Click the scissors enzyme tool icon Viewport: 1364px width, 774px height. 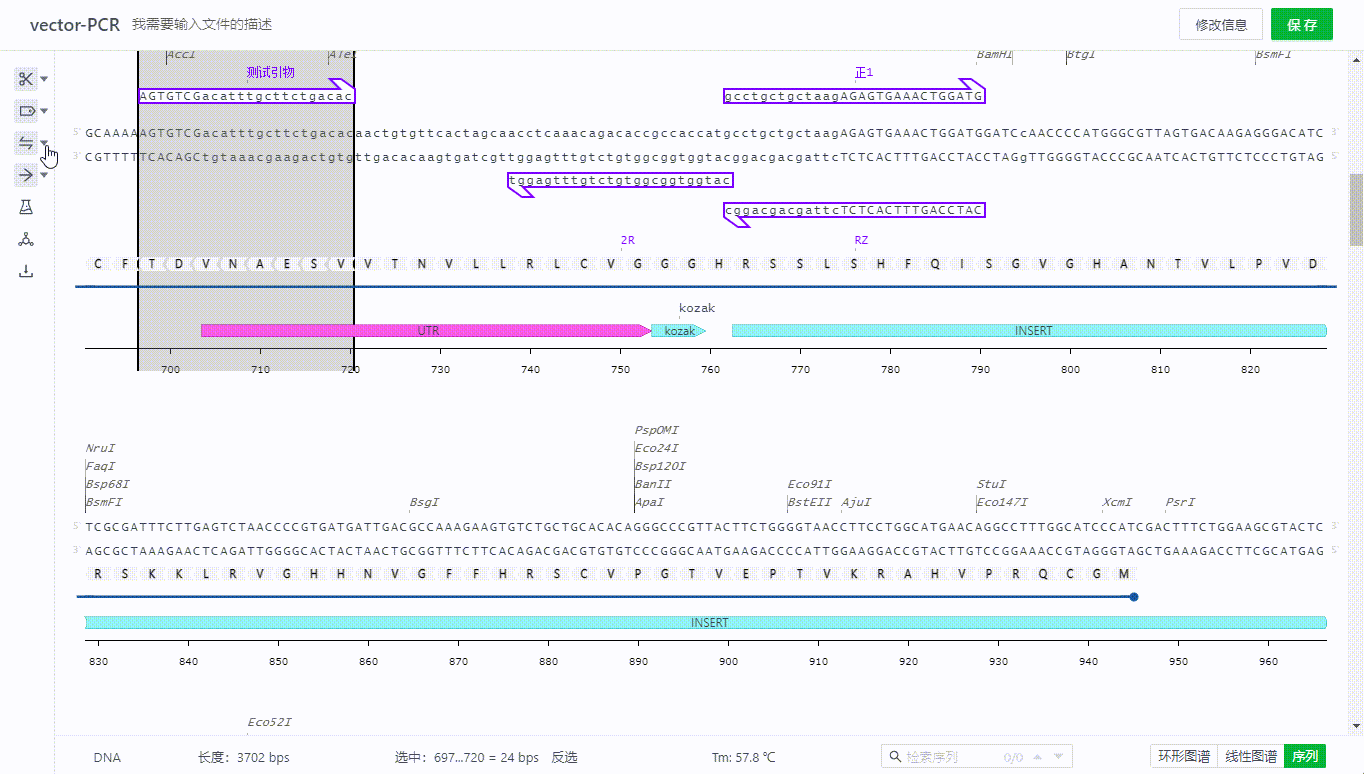[x=26, y=79]
